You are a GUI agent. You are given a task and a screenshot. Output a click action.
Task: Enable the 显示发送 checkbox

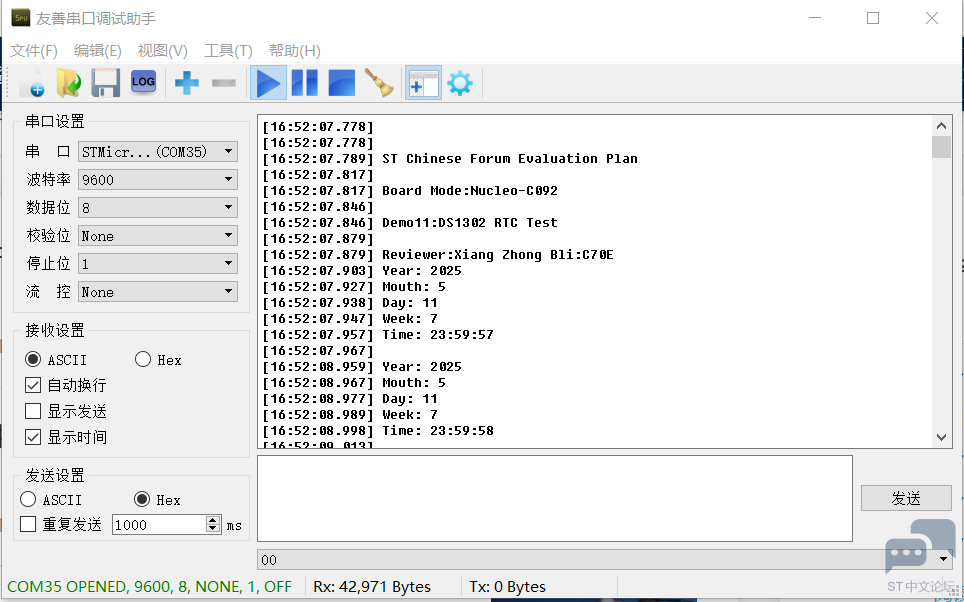pos(33,411)
